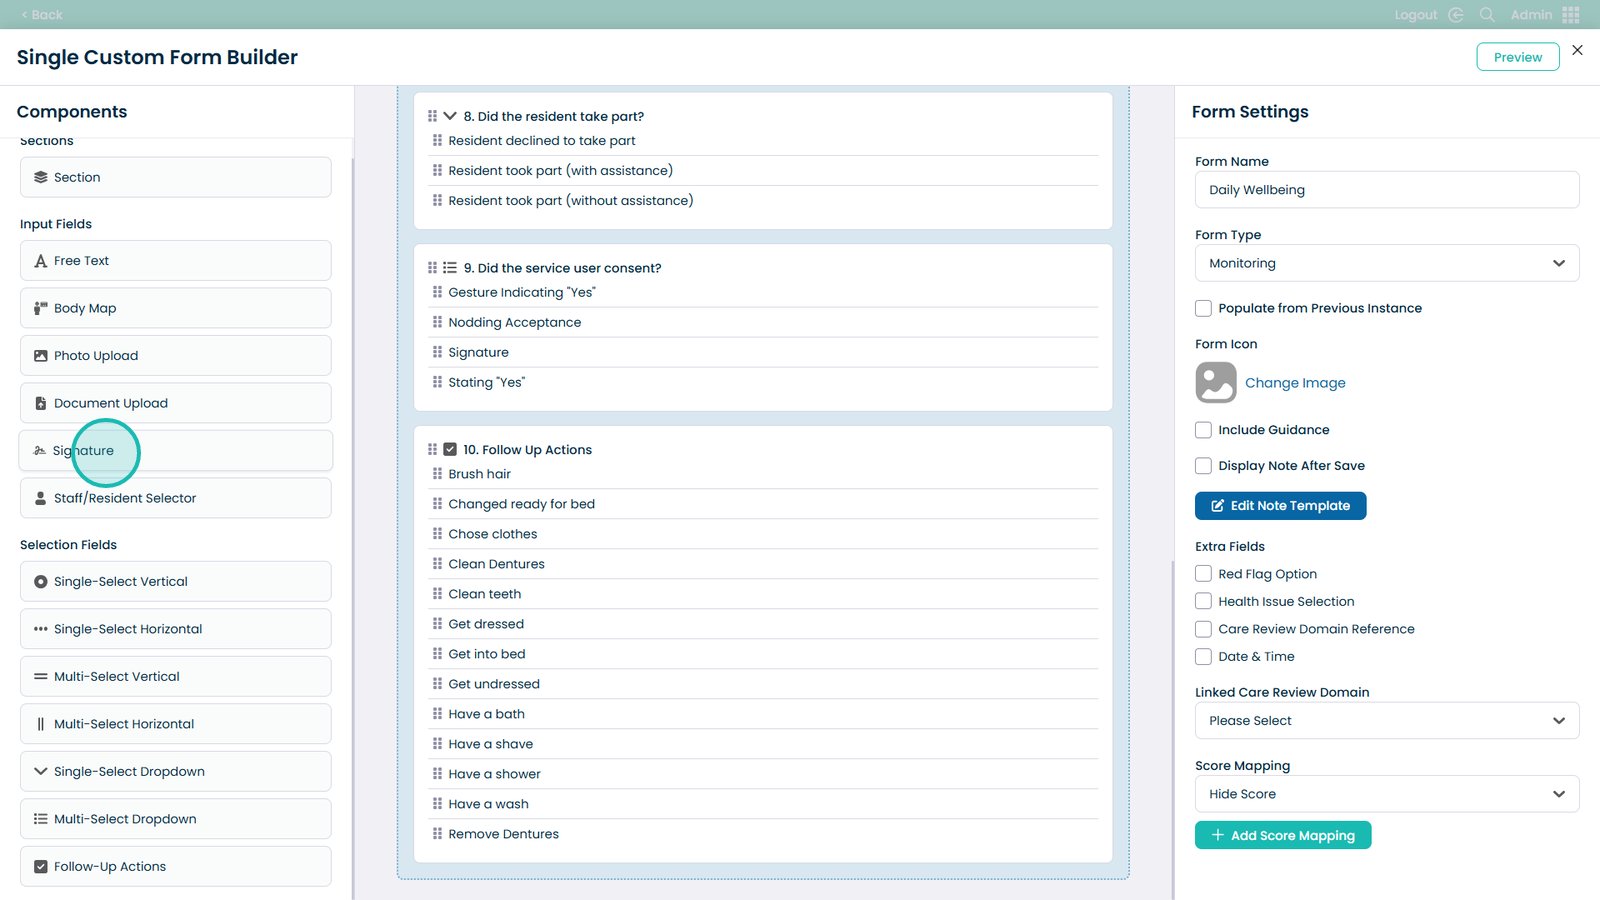
Task: Grab drag handle of question 9
Action: click(432, 268)
